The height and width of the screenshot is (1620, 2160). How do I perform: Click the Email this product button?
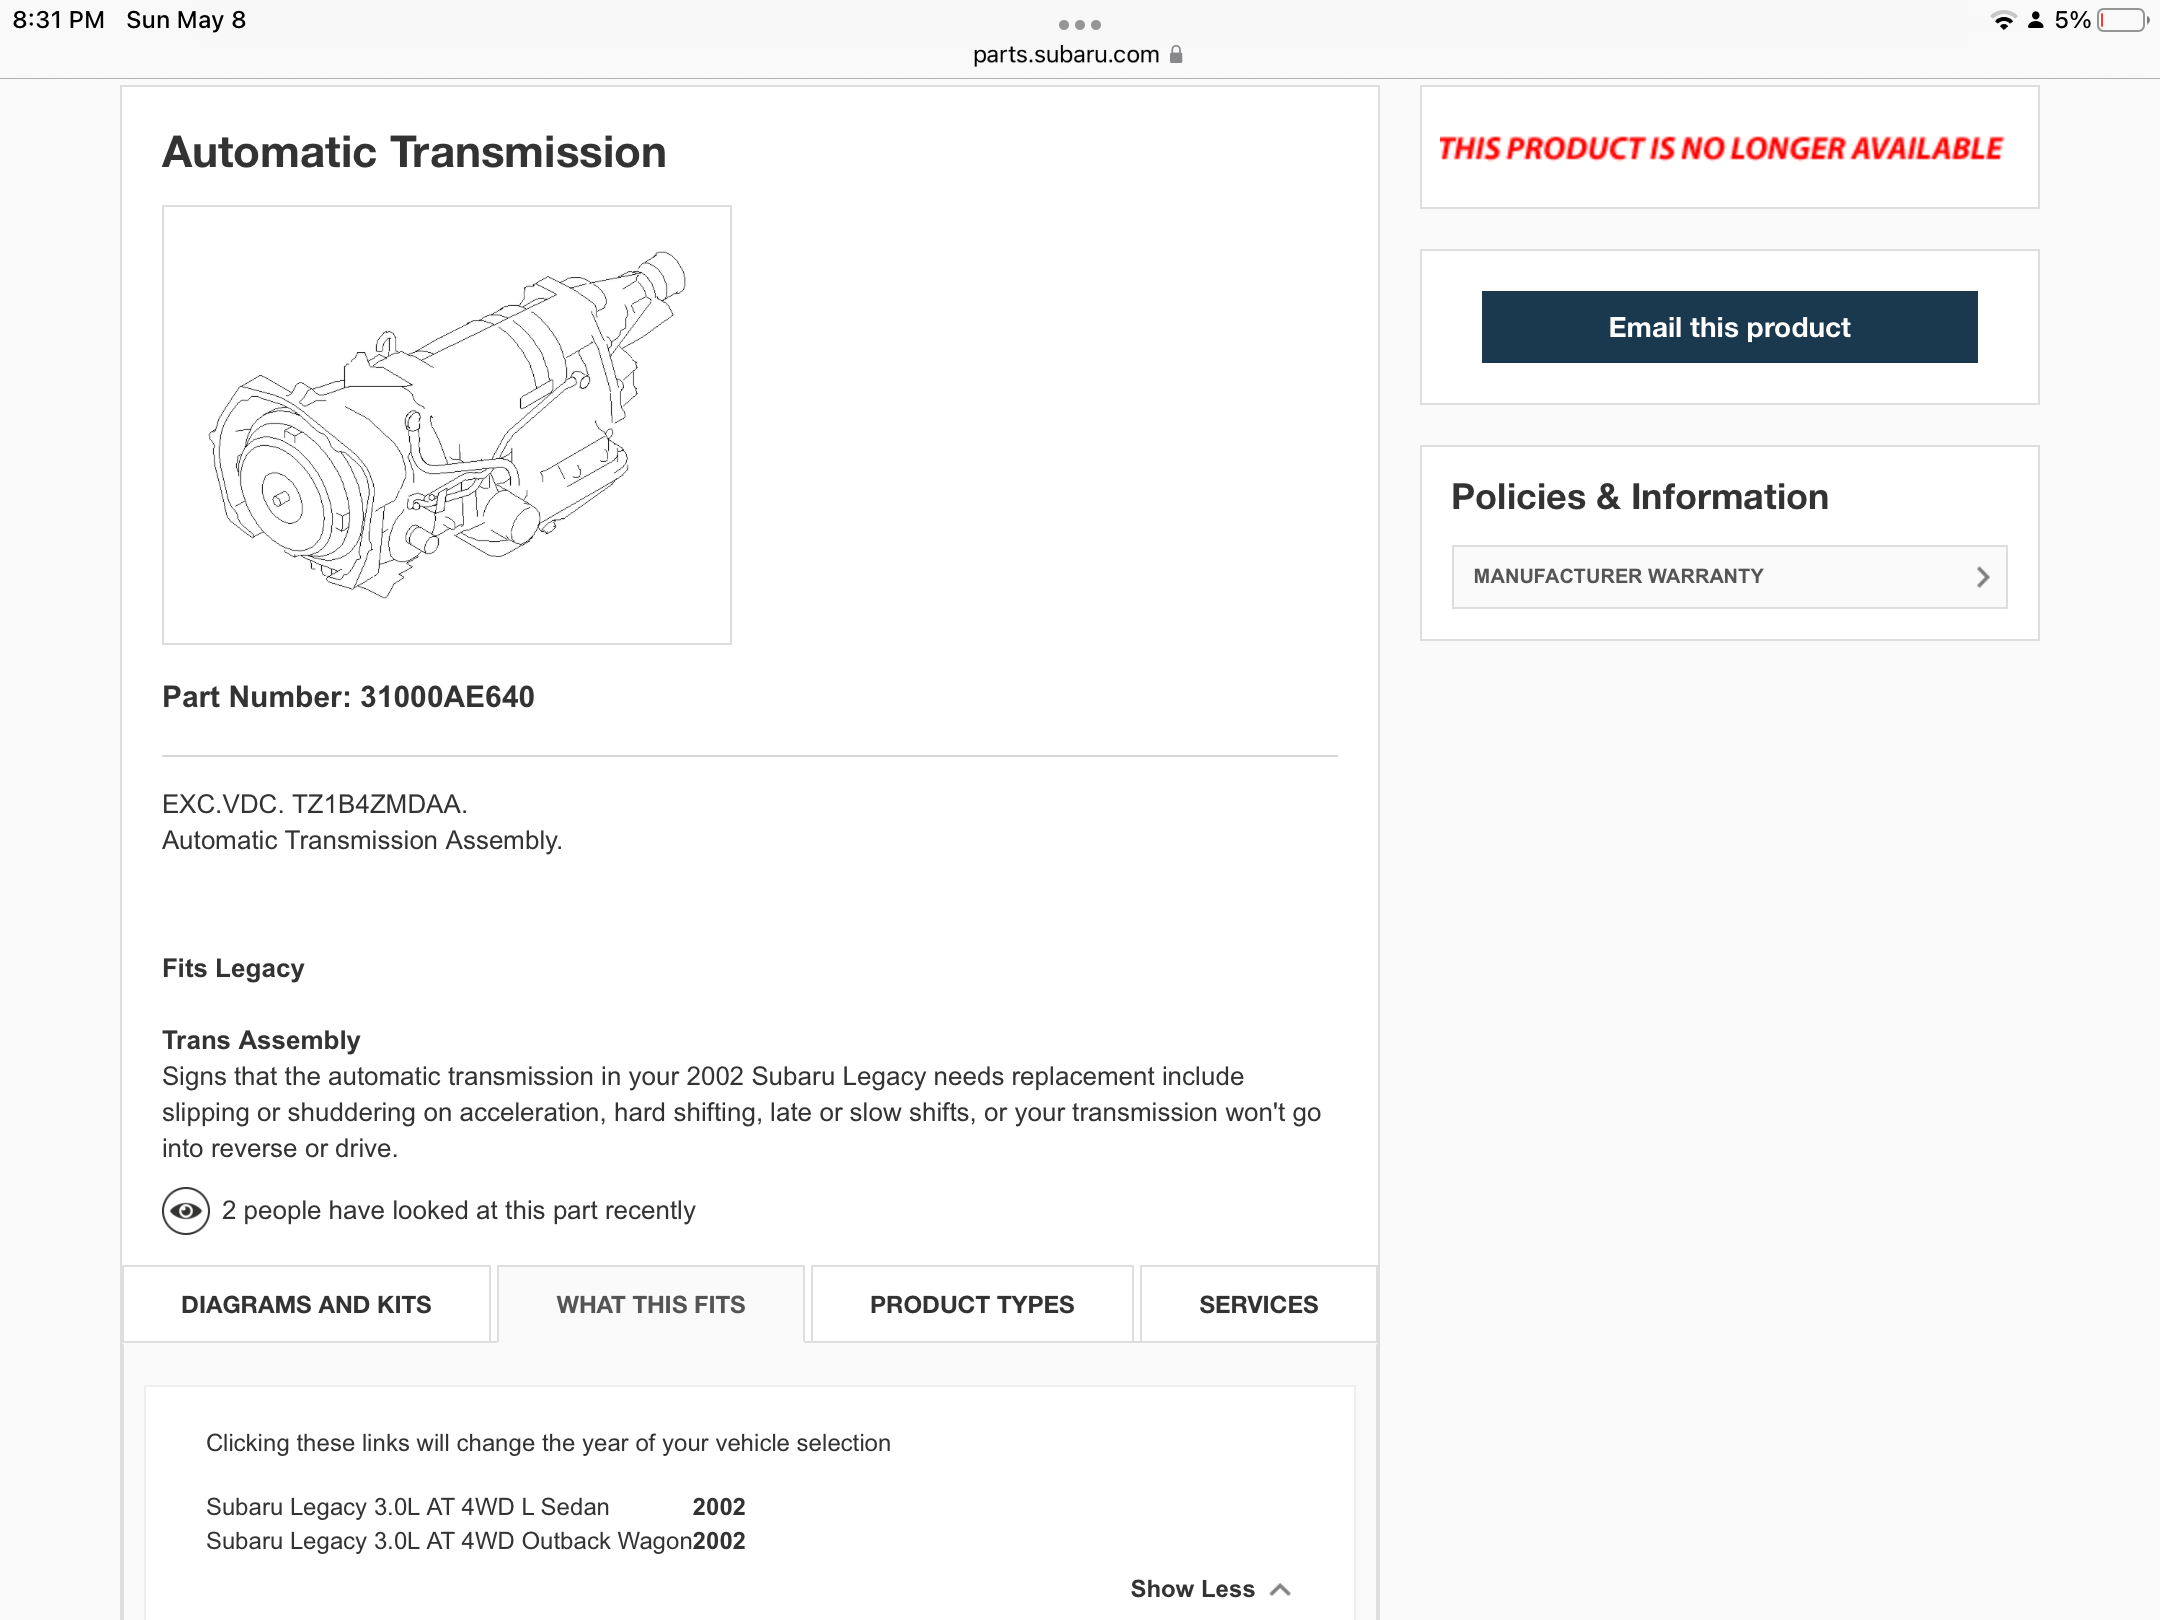(x=1729, y=327)
